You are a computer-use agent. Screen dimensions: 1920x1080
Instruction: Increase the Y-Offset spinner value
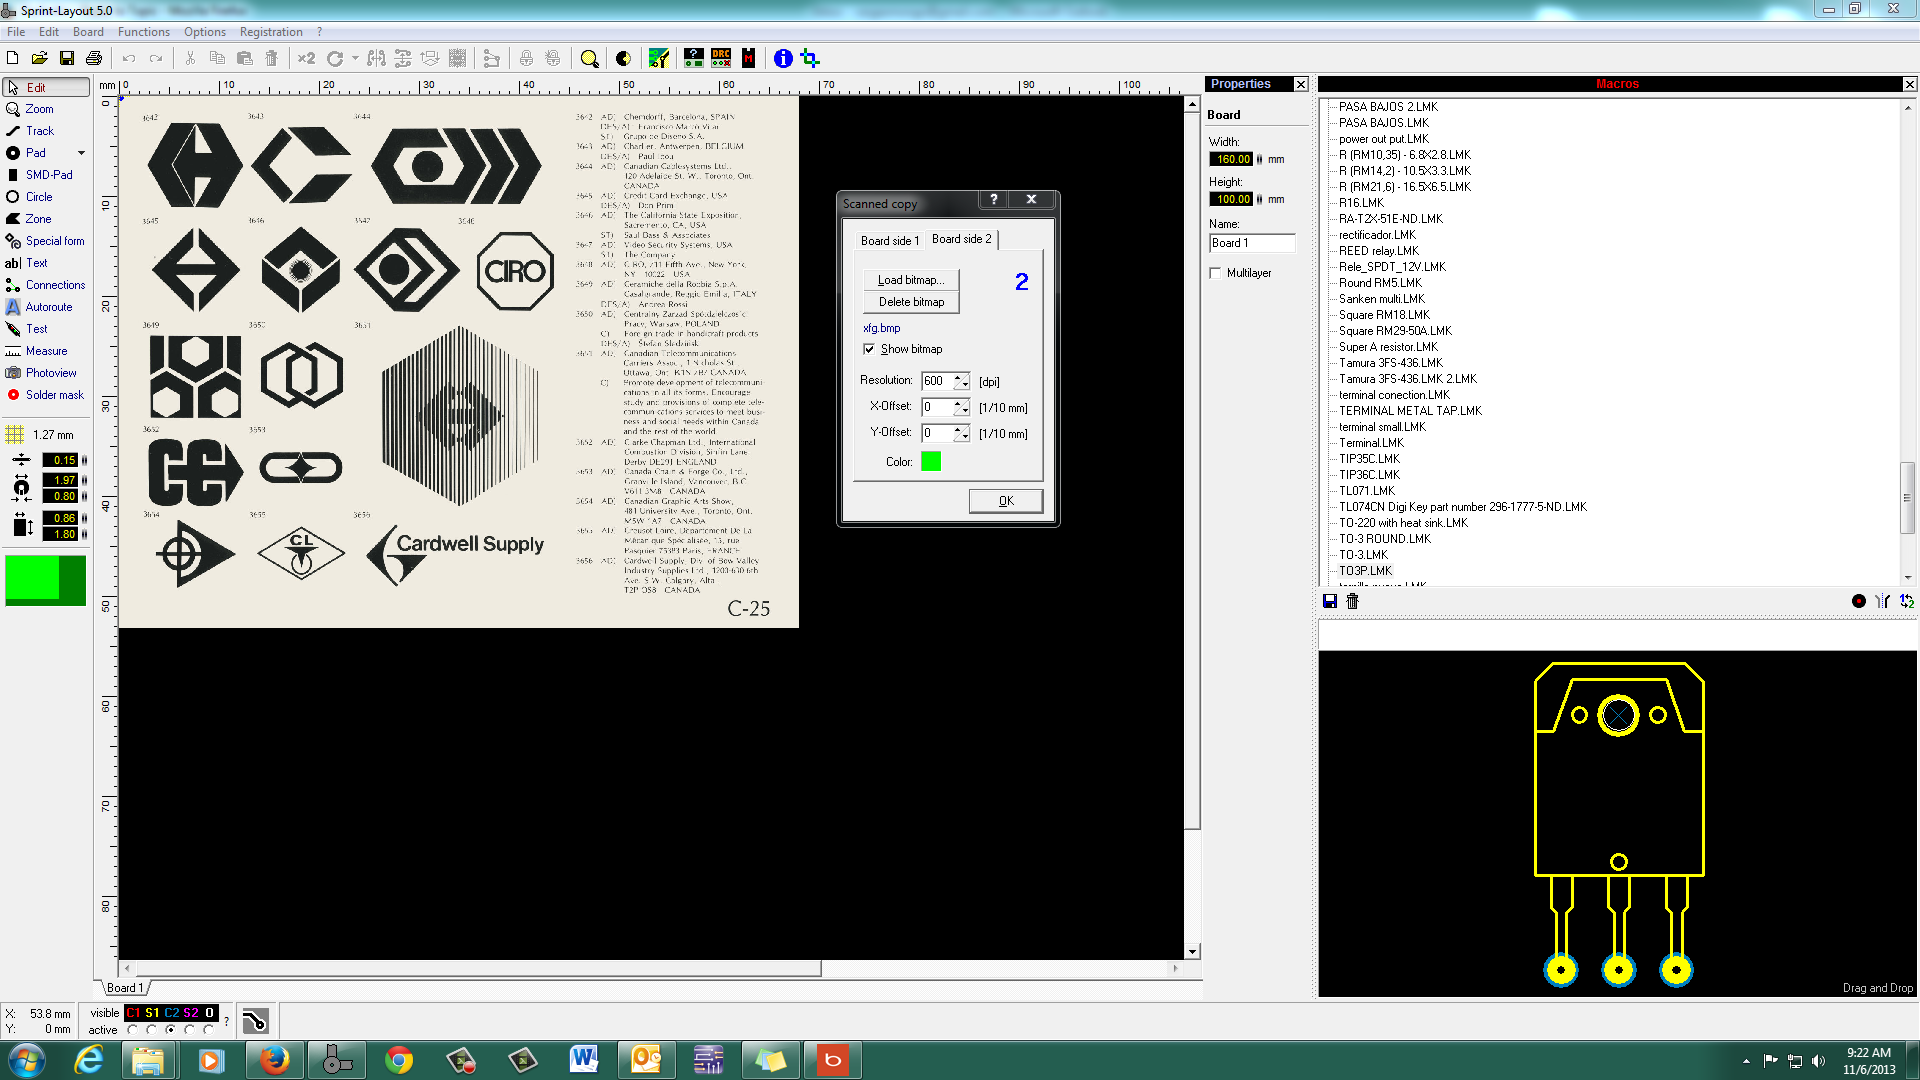click(x=957, y=429)
